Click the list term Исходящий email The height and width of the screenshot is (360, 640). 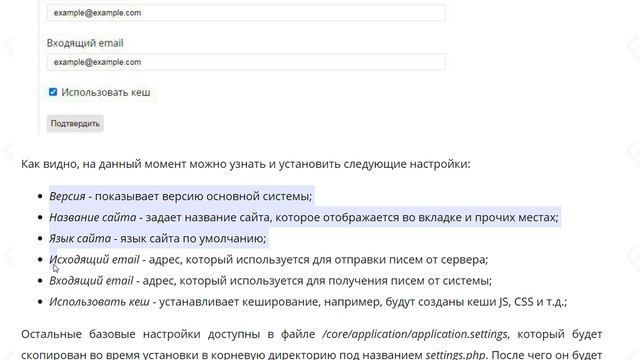point(94,260)
